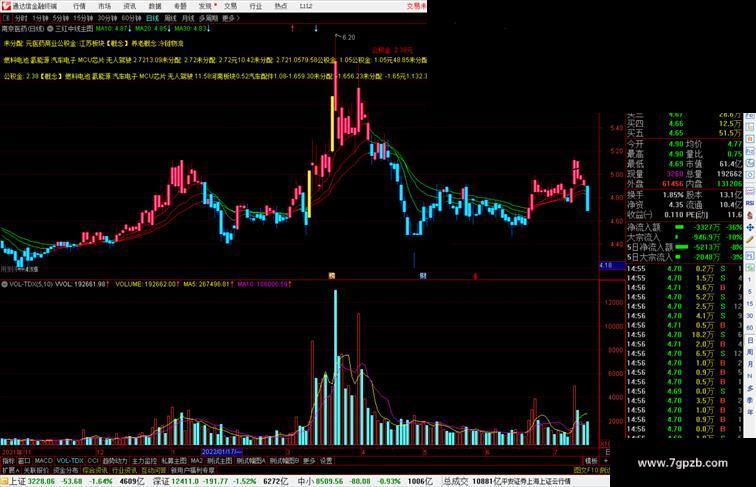This screenshot has width=756, height=487.
Task: Switch to 60分钟 period
Action: [131, 18]
